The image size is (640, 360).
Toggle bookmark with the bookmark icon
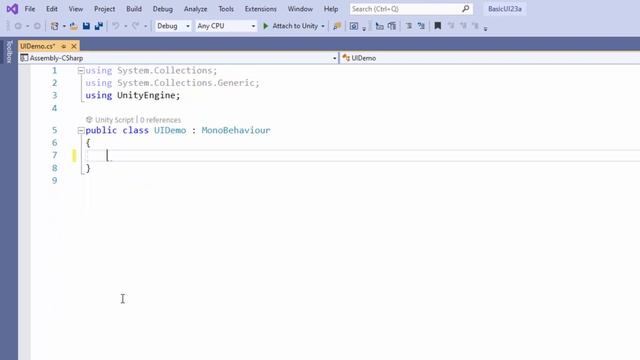[438, 26]
